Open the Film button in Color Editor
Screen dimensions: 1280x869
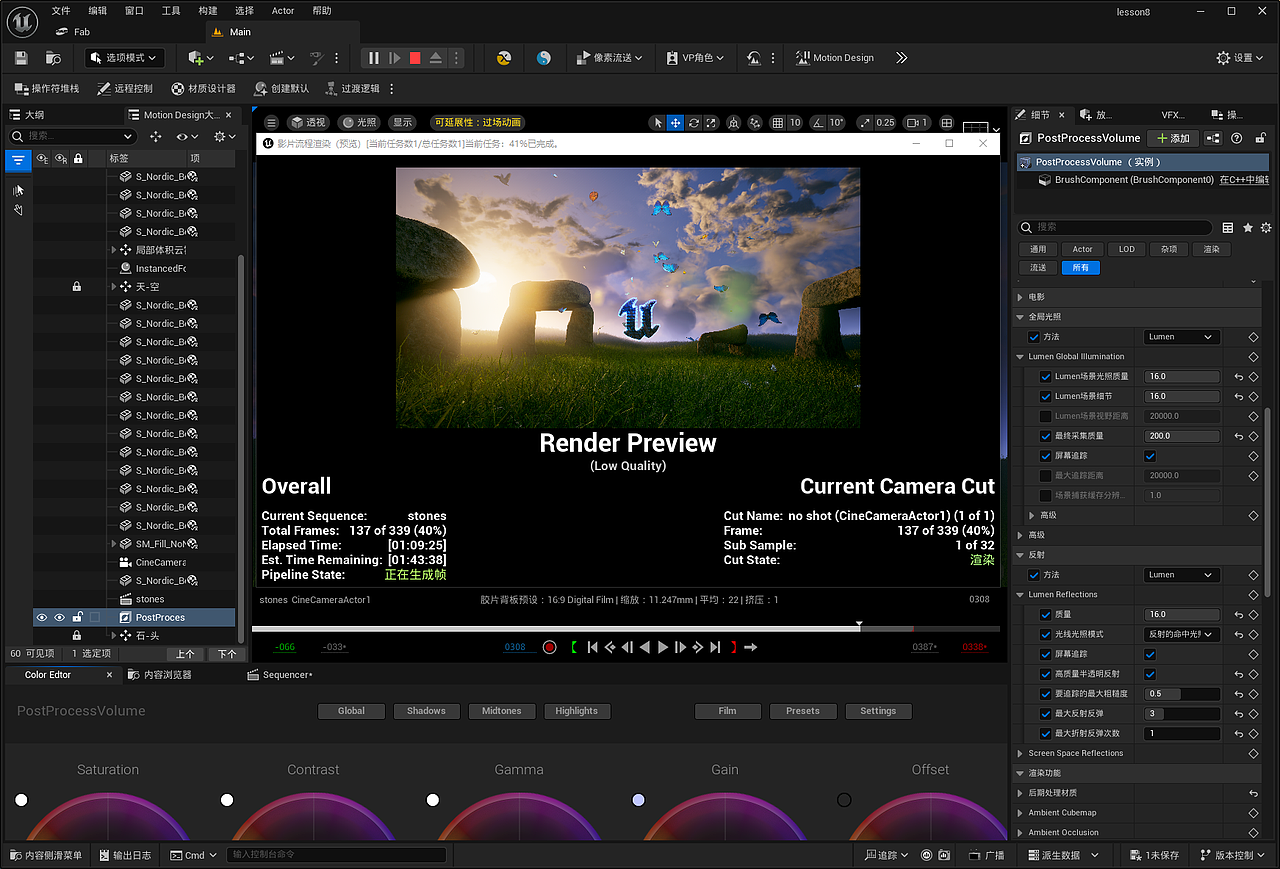click(727, 711)
